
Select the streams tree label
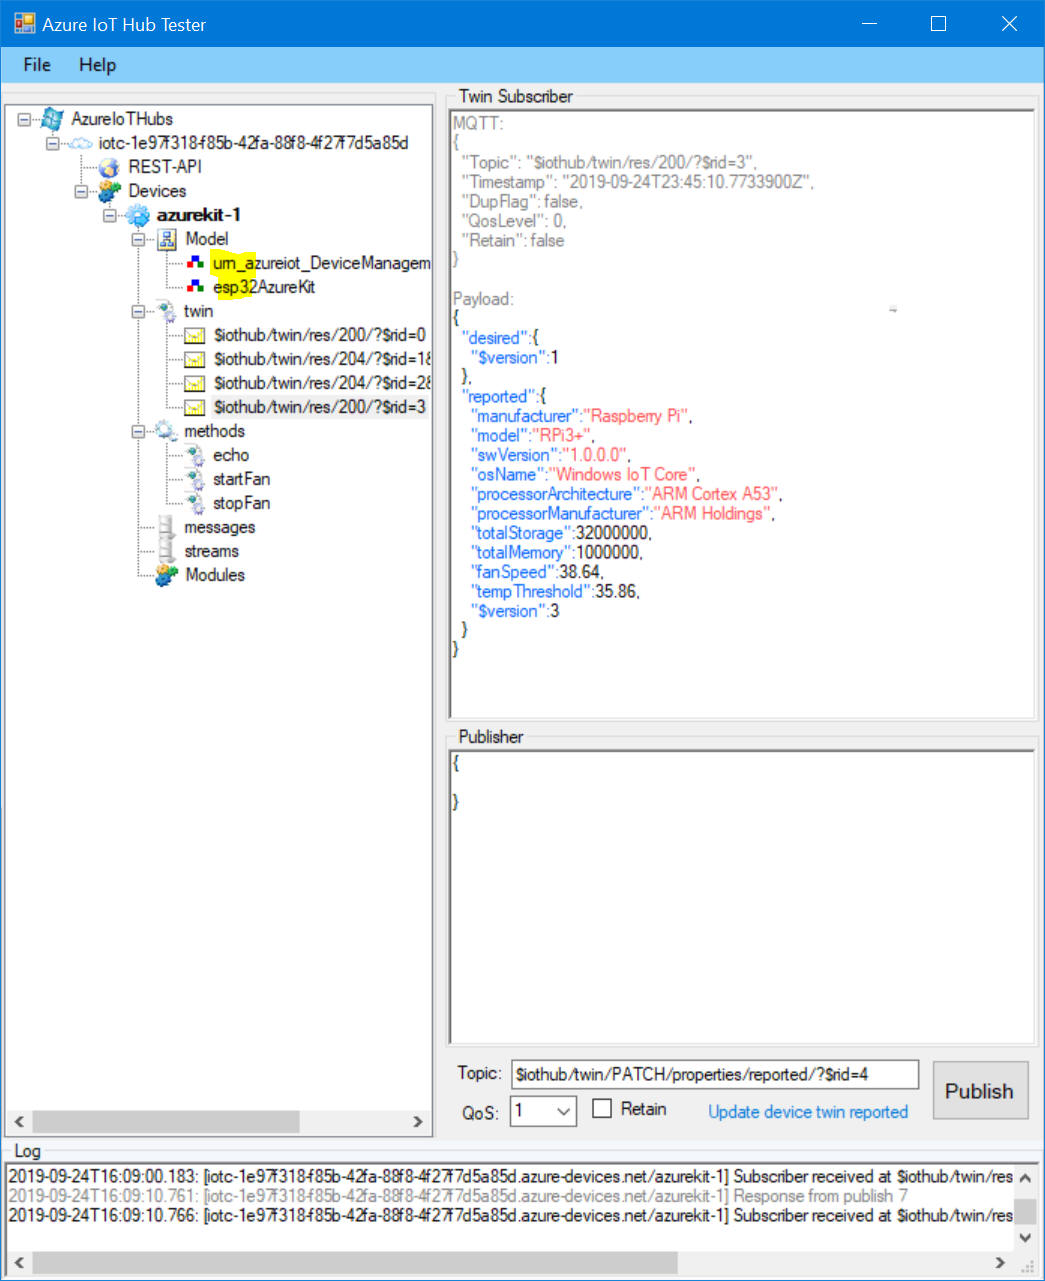click(x=211, y=551)
